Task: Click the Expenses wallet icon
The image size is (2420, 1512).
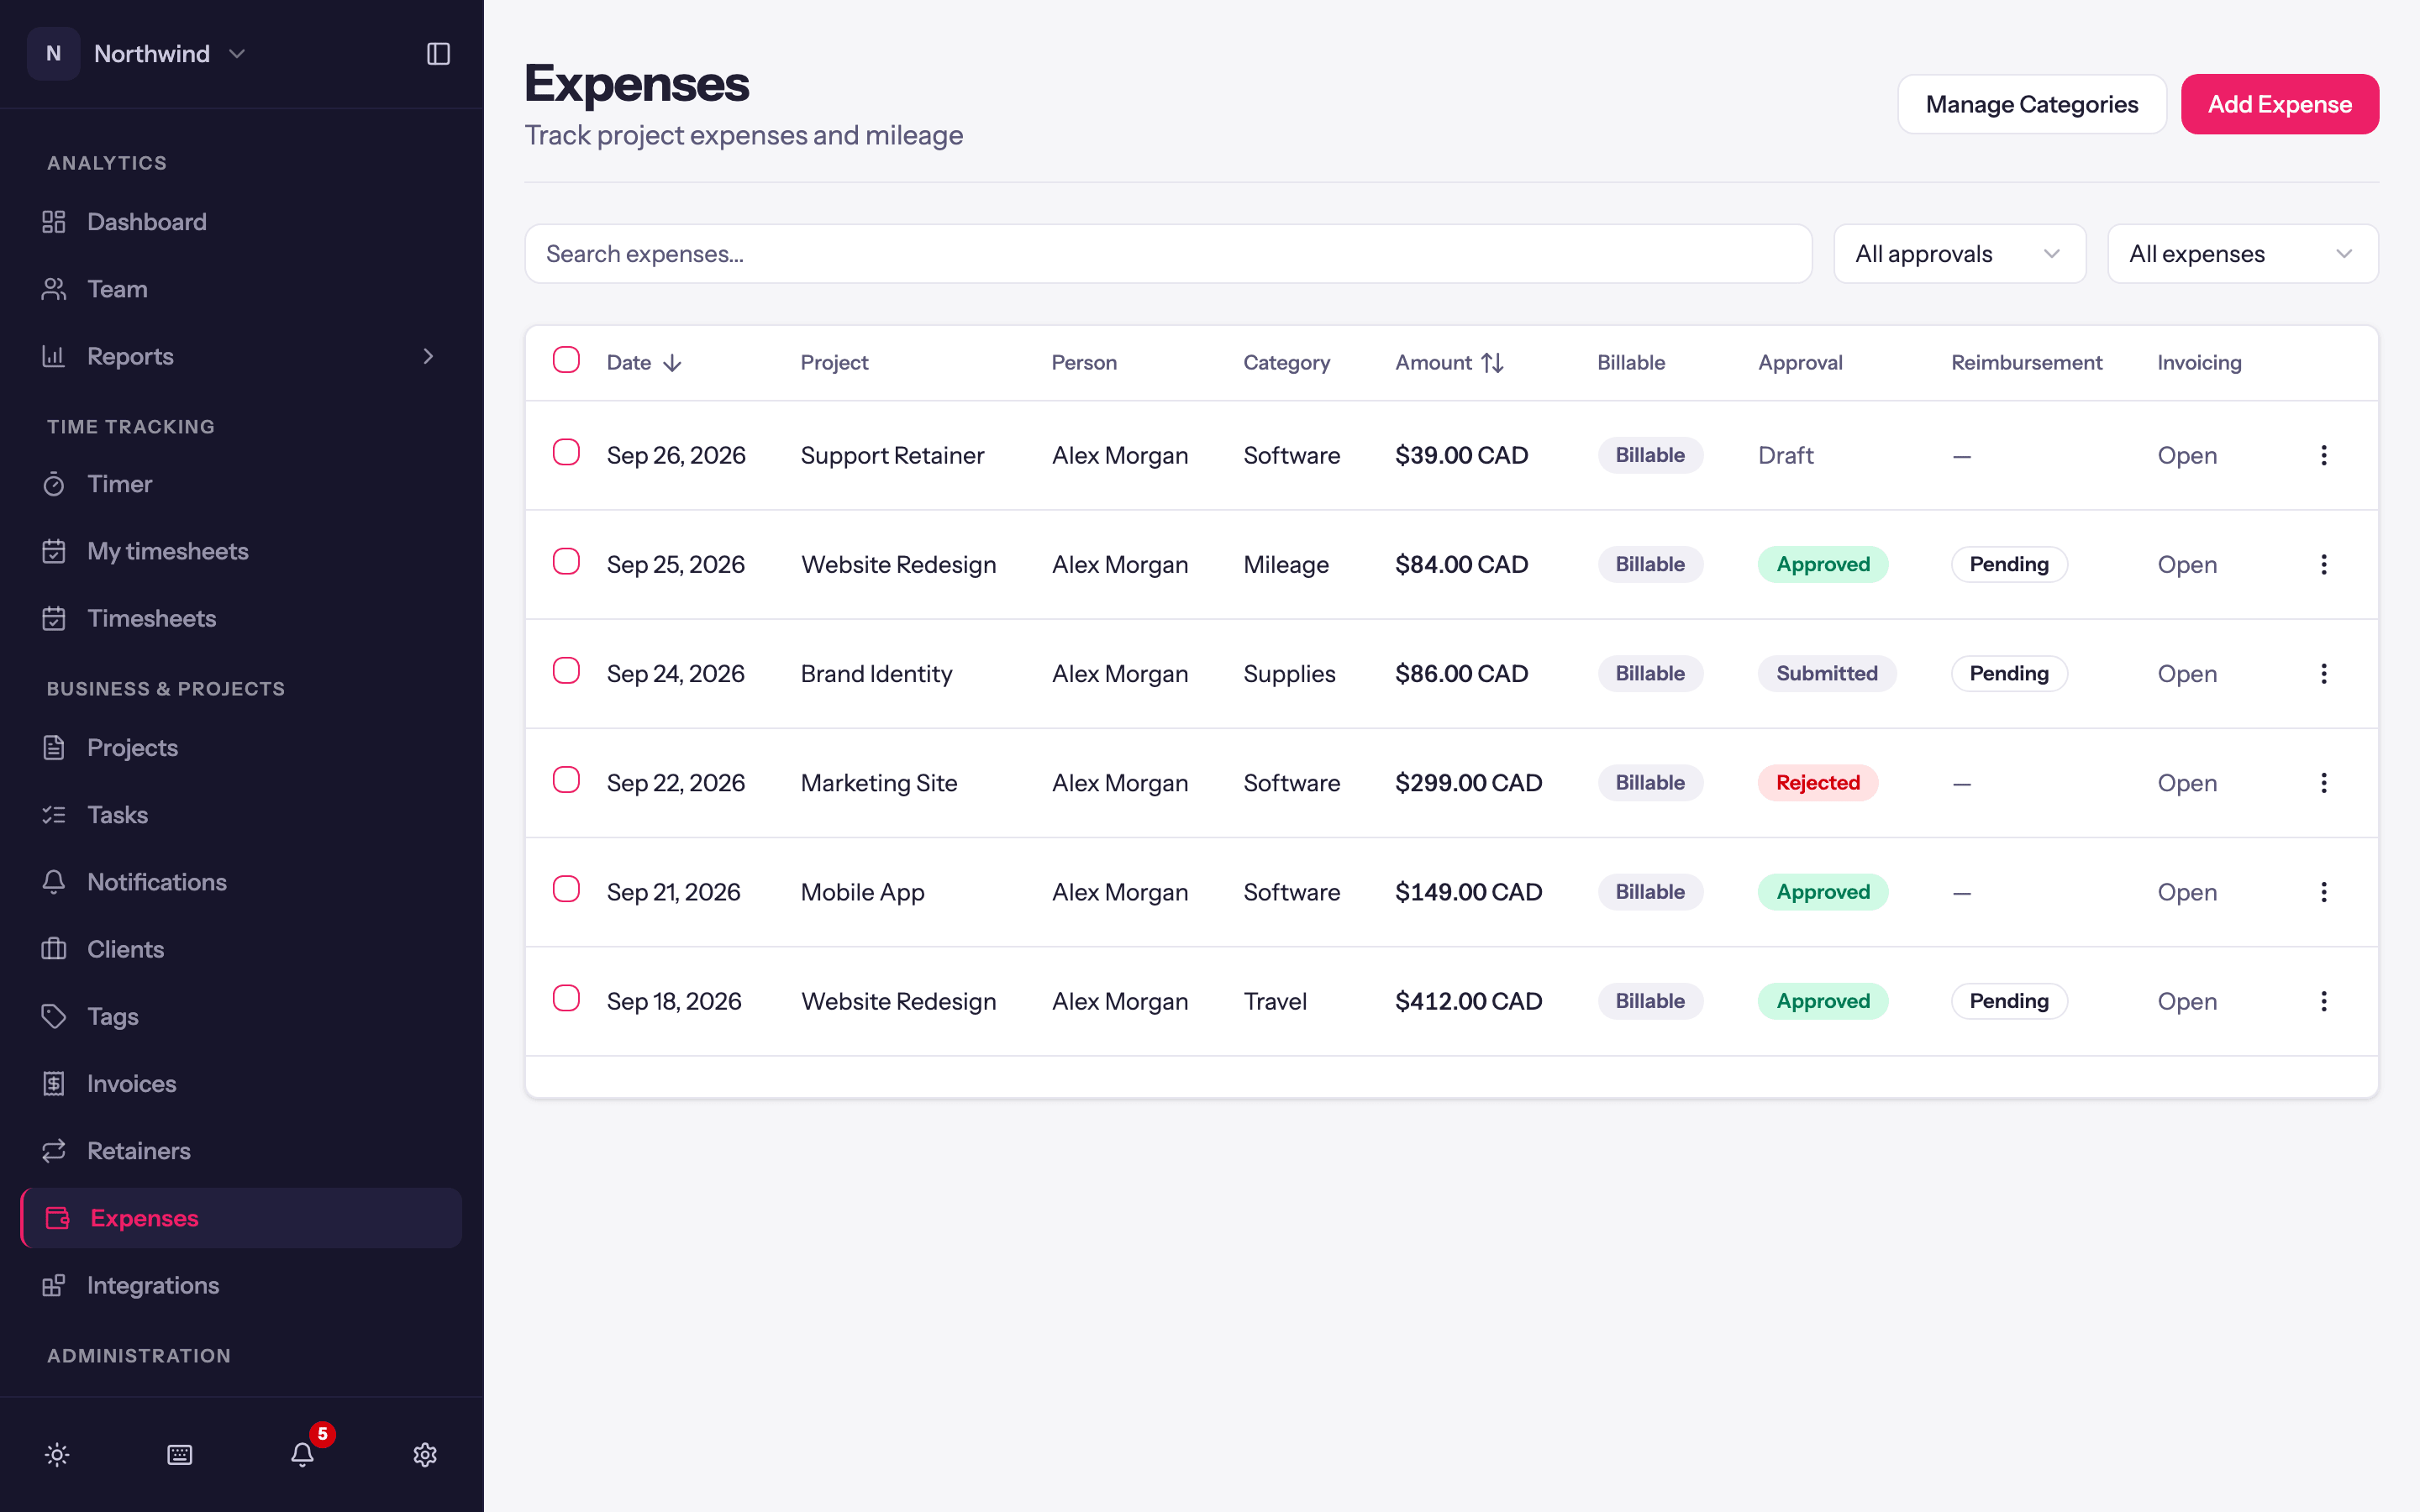Action: coord(58,1218)
